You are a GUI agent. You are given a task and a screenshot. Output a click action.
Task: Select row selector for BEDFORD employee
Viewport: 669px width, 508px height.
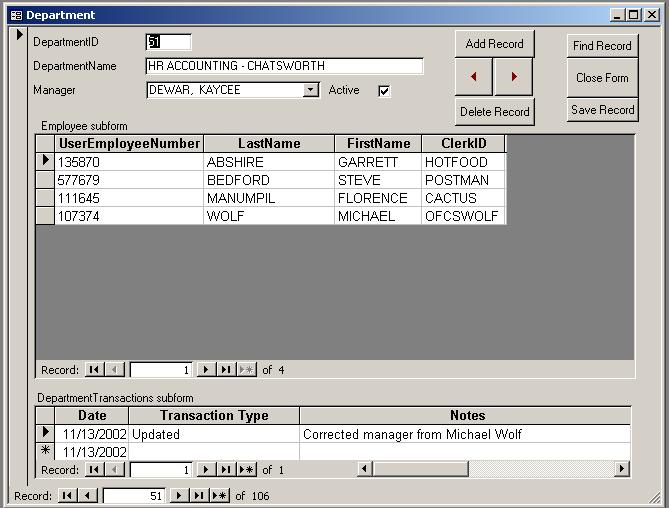point(45,180)
